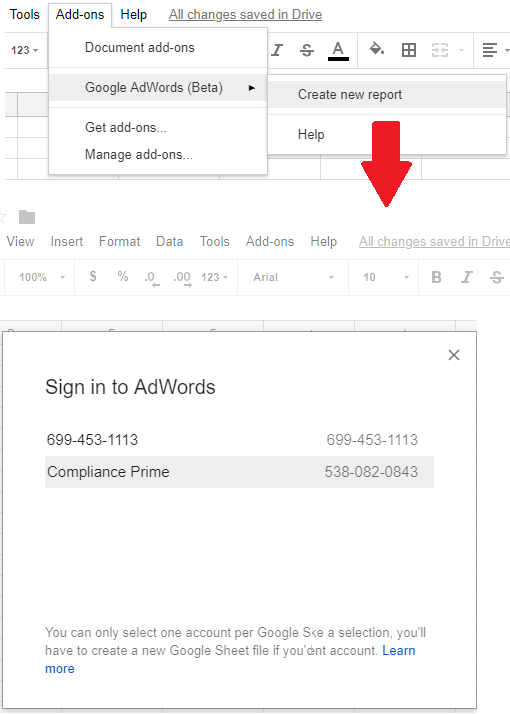The width and height of the screenshot is (510, 714).
Task: Click the borders grid icon
Action: (409, 50)
